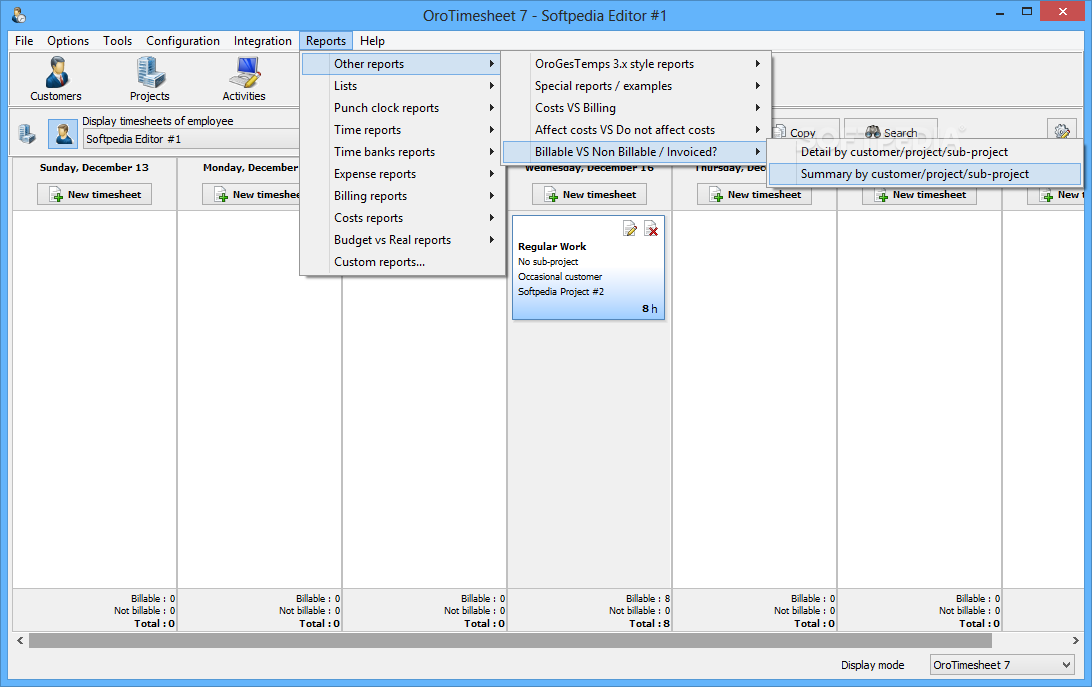Expand Billable VS Non Billable / Invoiced?

636,152
